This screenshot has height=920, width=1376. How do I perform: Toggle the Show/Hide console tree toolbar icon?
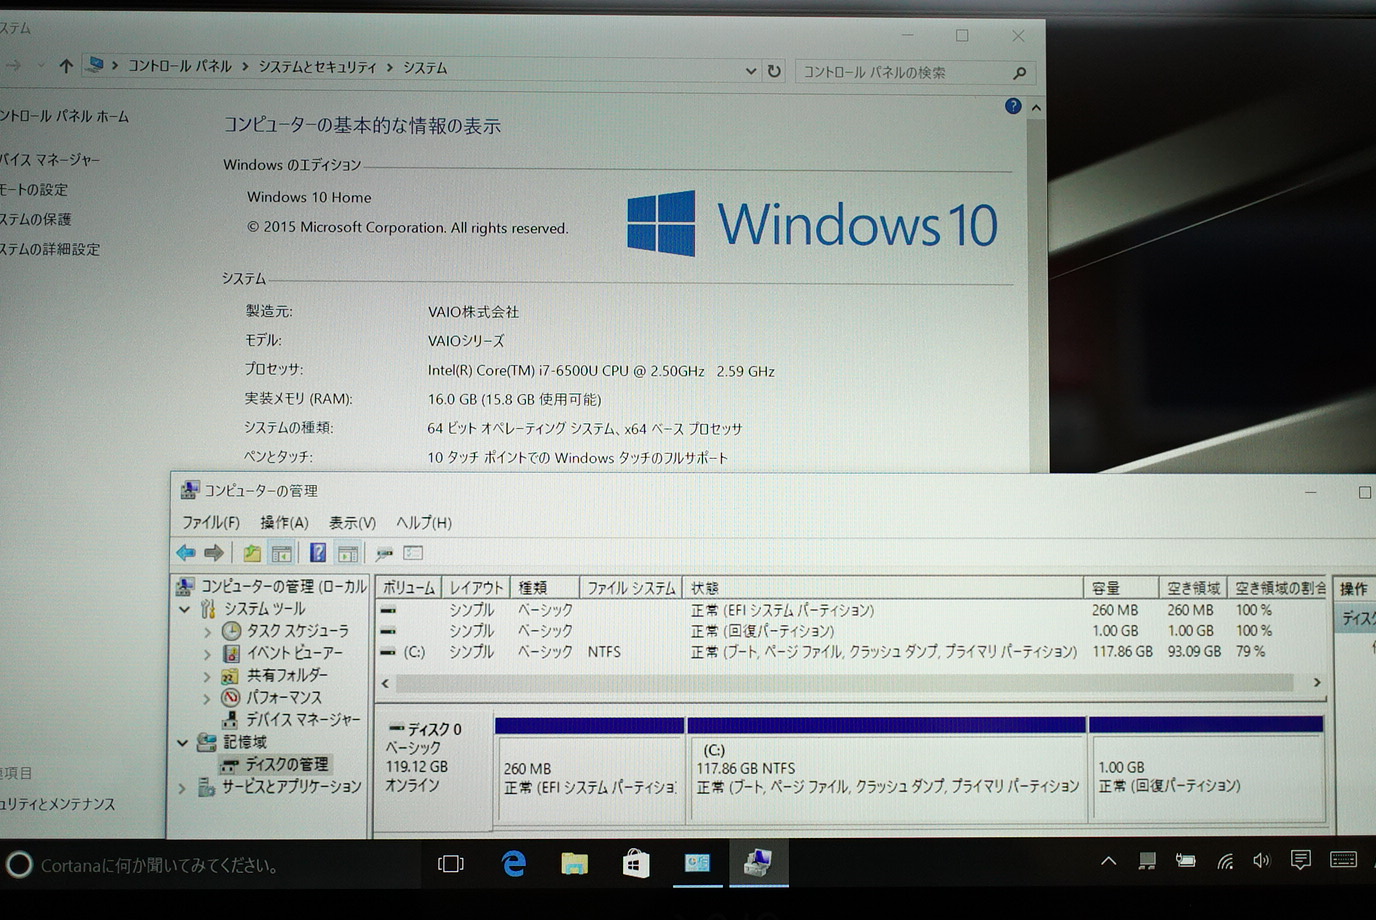click(x=282, y=553)
